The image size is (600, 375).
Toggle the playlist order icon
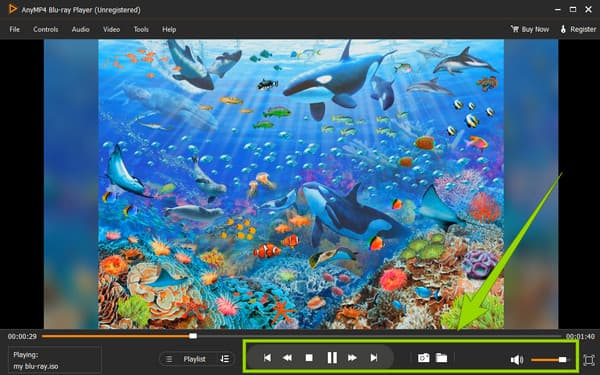point(225,359)
